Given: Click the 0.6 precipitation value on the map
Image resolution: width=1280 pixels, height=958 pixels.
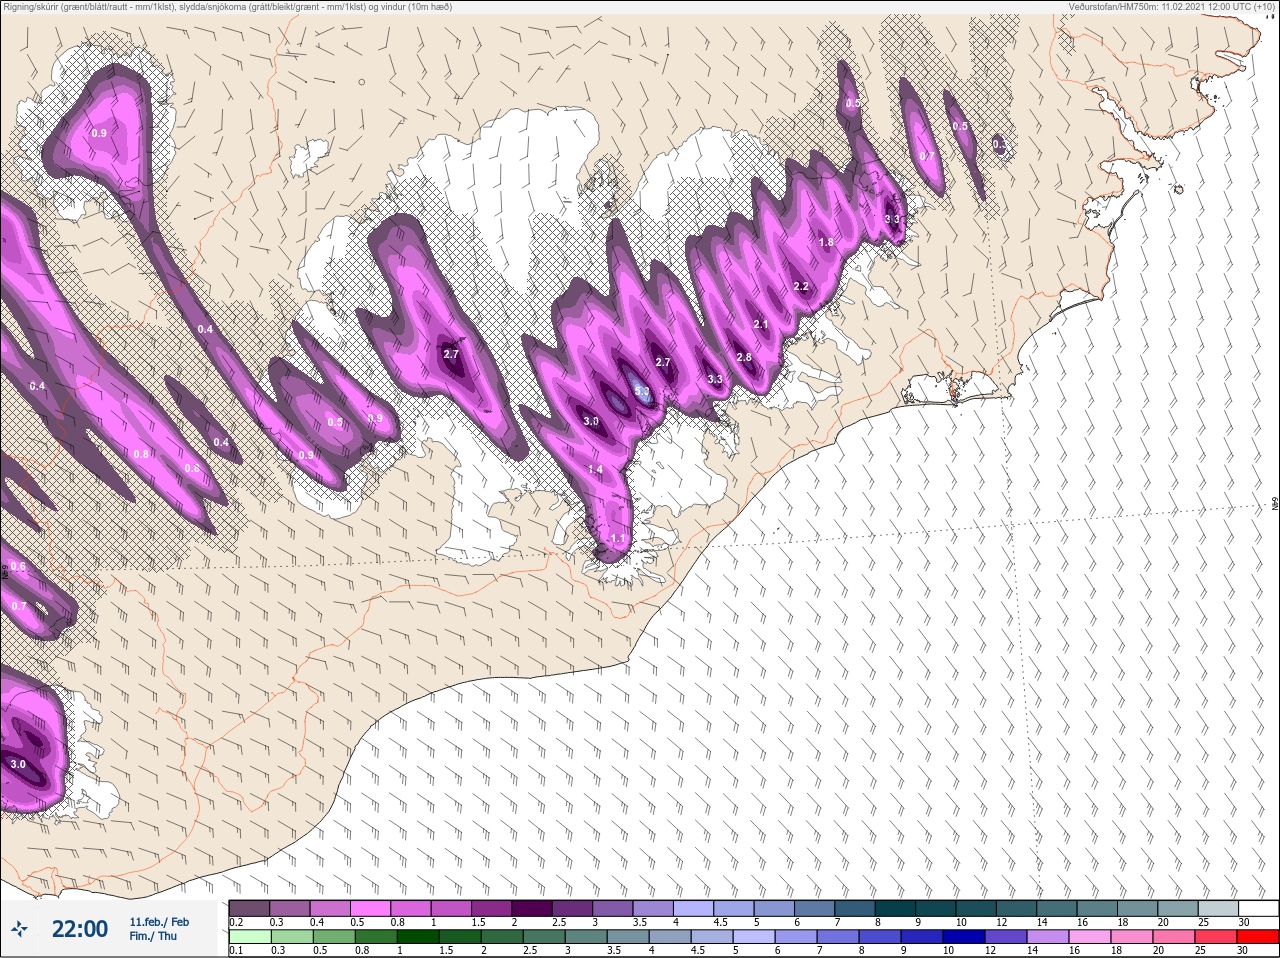Looking at the screenshot, I should [18, 567].
